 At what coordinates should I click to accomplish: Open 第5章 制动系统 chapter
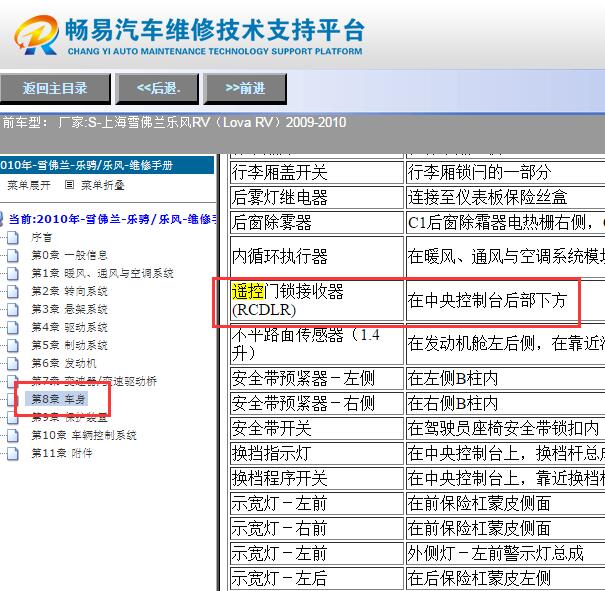coord(69,345)
